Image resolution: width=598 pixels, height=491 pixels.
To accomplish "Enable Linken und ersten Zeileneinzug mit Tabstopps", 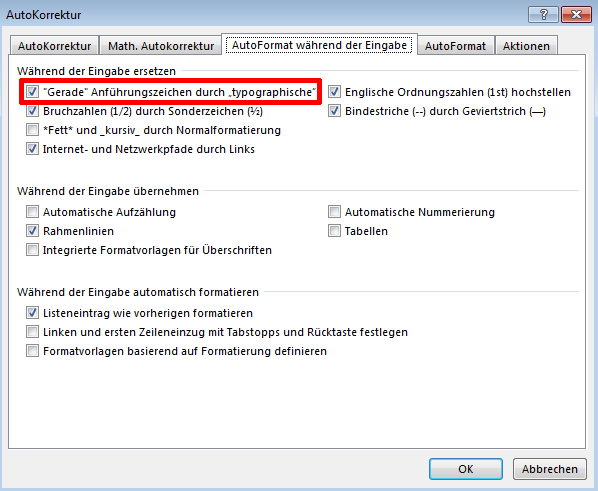I will click(32, 332).
